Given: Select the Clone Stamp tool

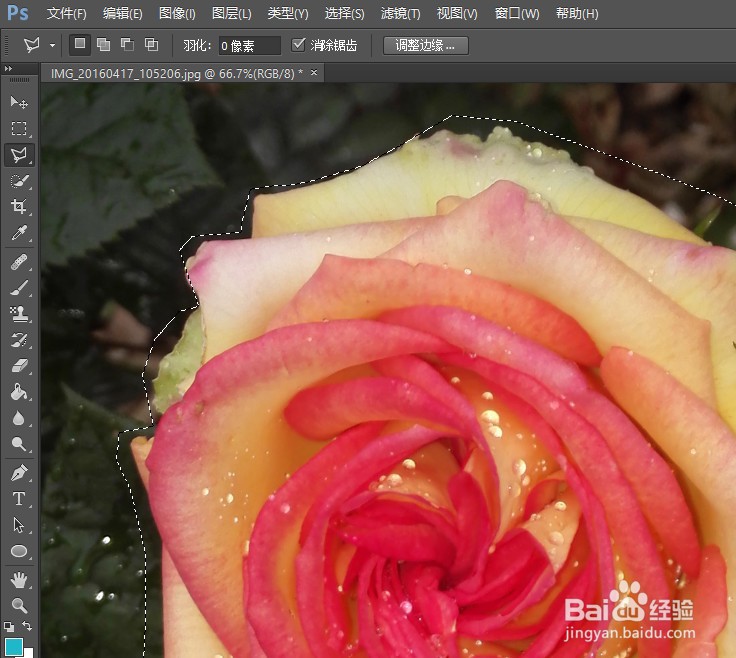Looking at the screenshot, I should pyautogui.click(x=19, y=314).
